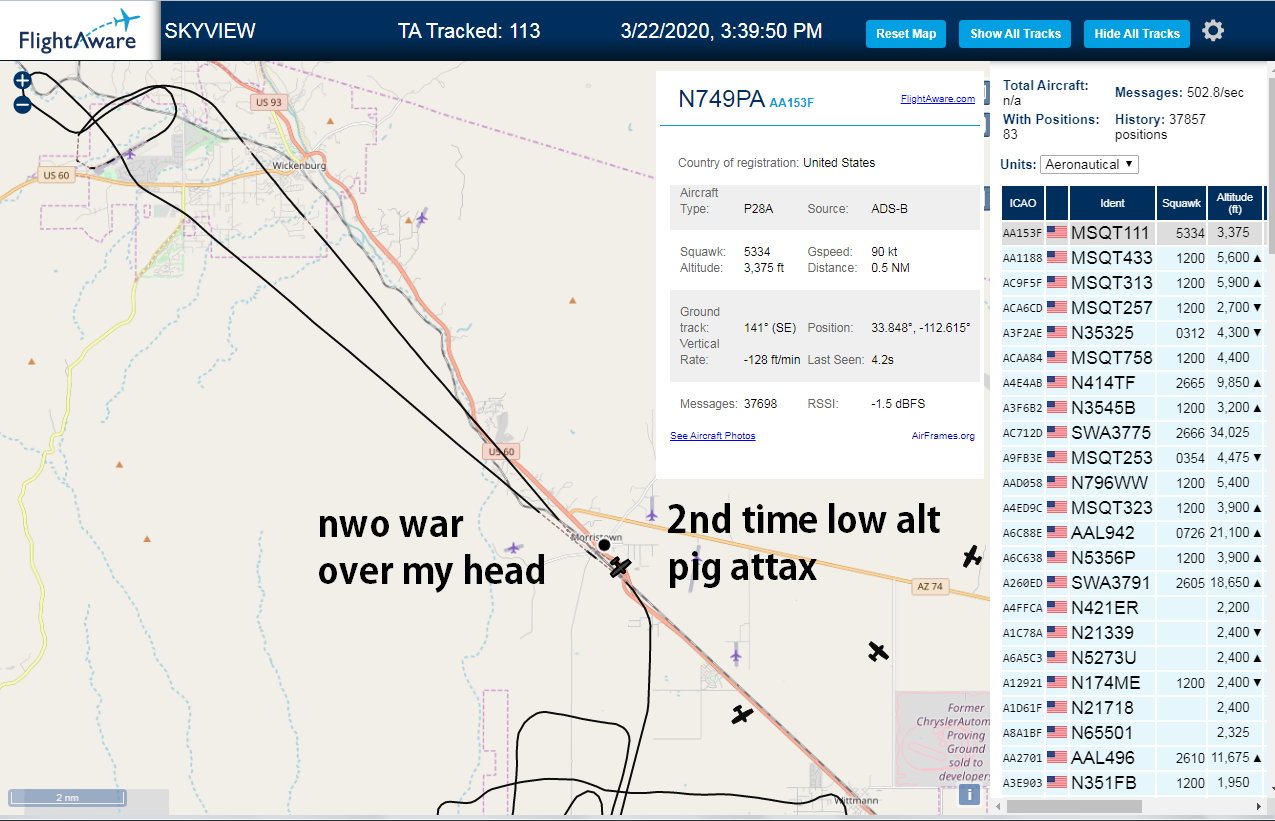
Task: Click the table's horizontal scrollbar left arrow
Action: tap(996, 806)
